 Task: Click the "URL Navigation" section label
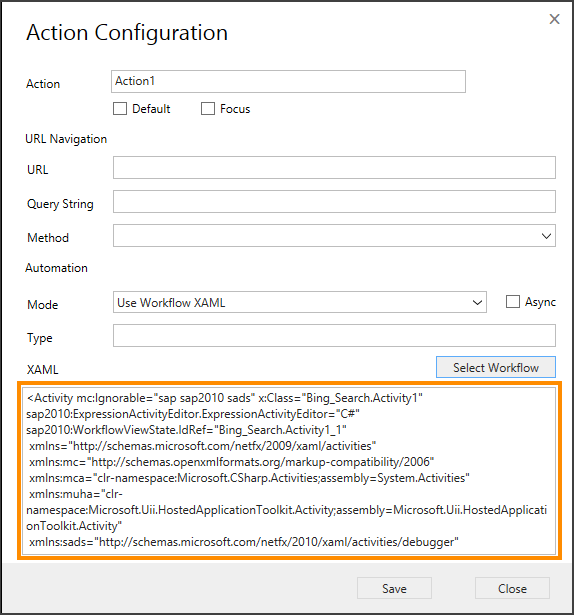(x=66, y=139)
